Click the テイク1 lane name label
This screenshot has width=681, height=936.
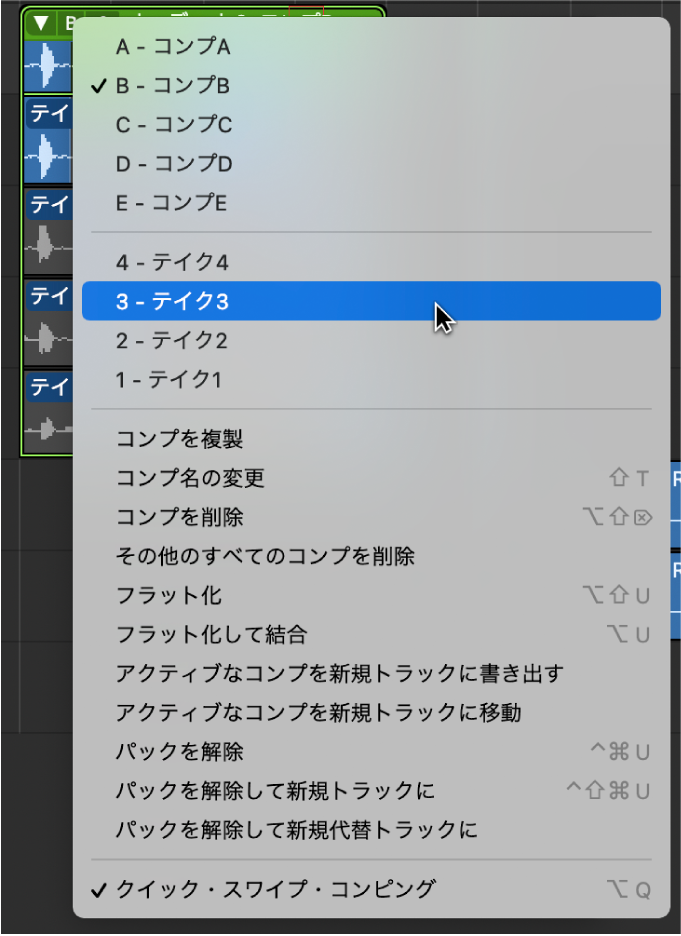pyautogui.click(x=47, y=388)
